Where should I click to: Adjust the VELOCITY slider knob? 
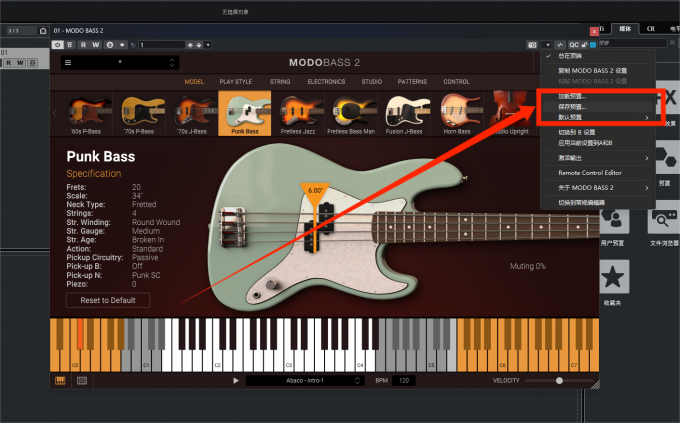click(559, 380)
